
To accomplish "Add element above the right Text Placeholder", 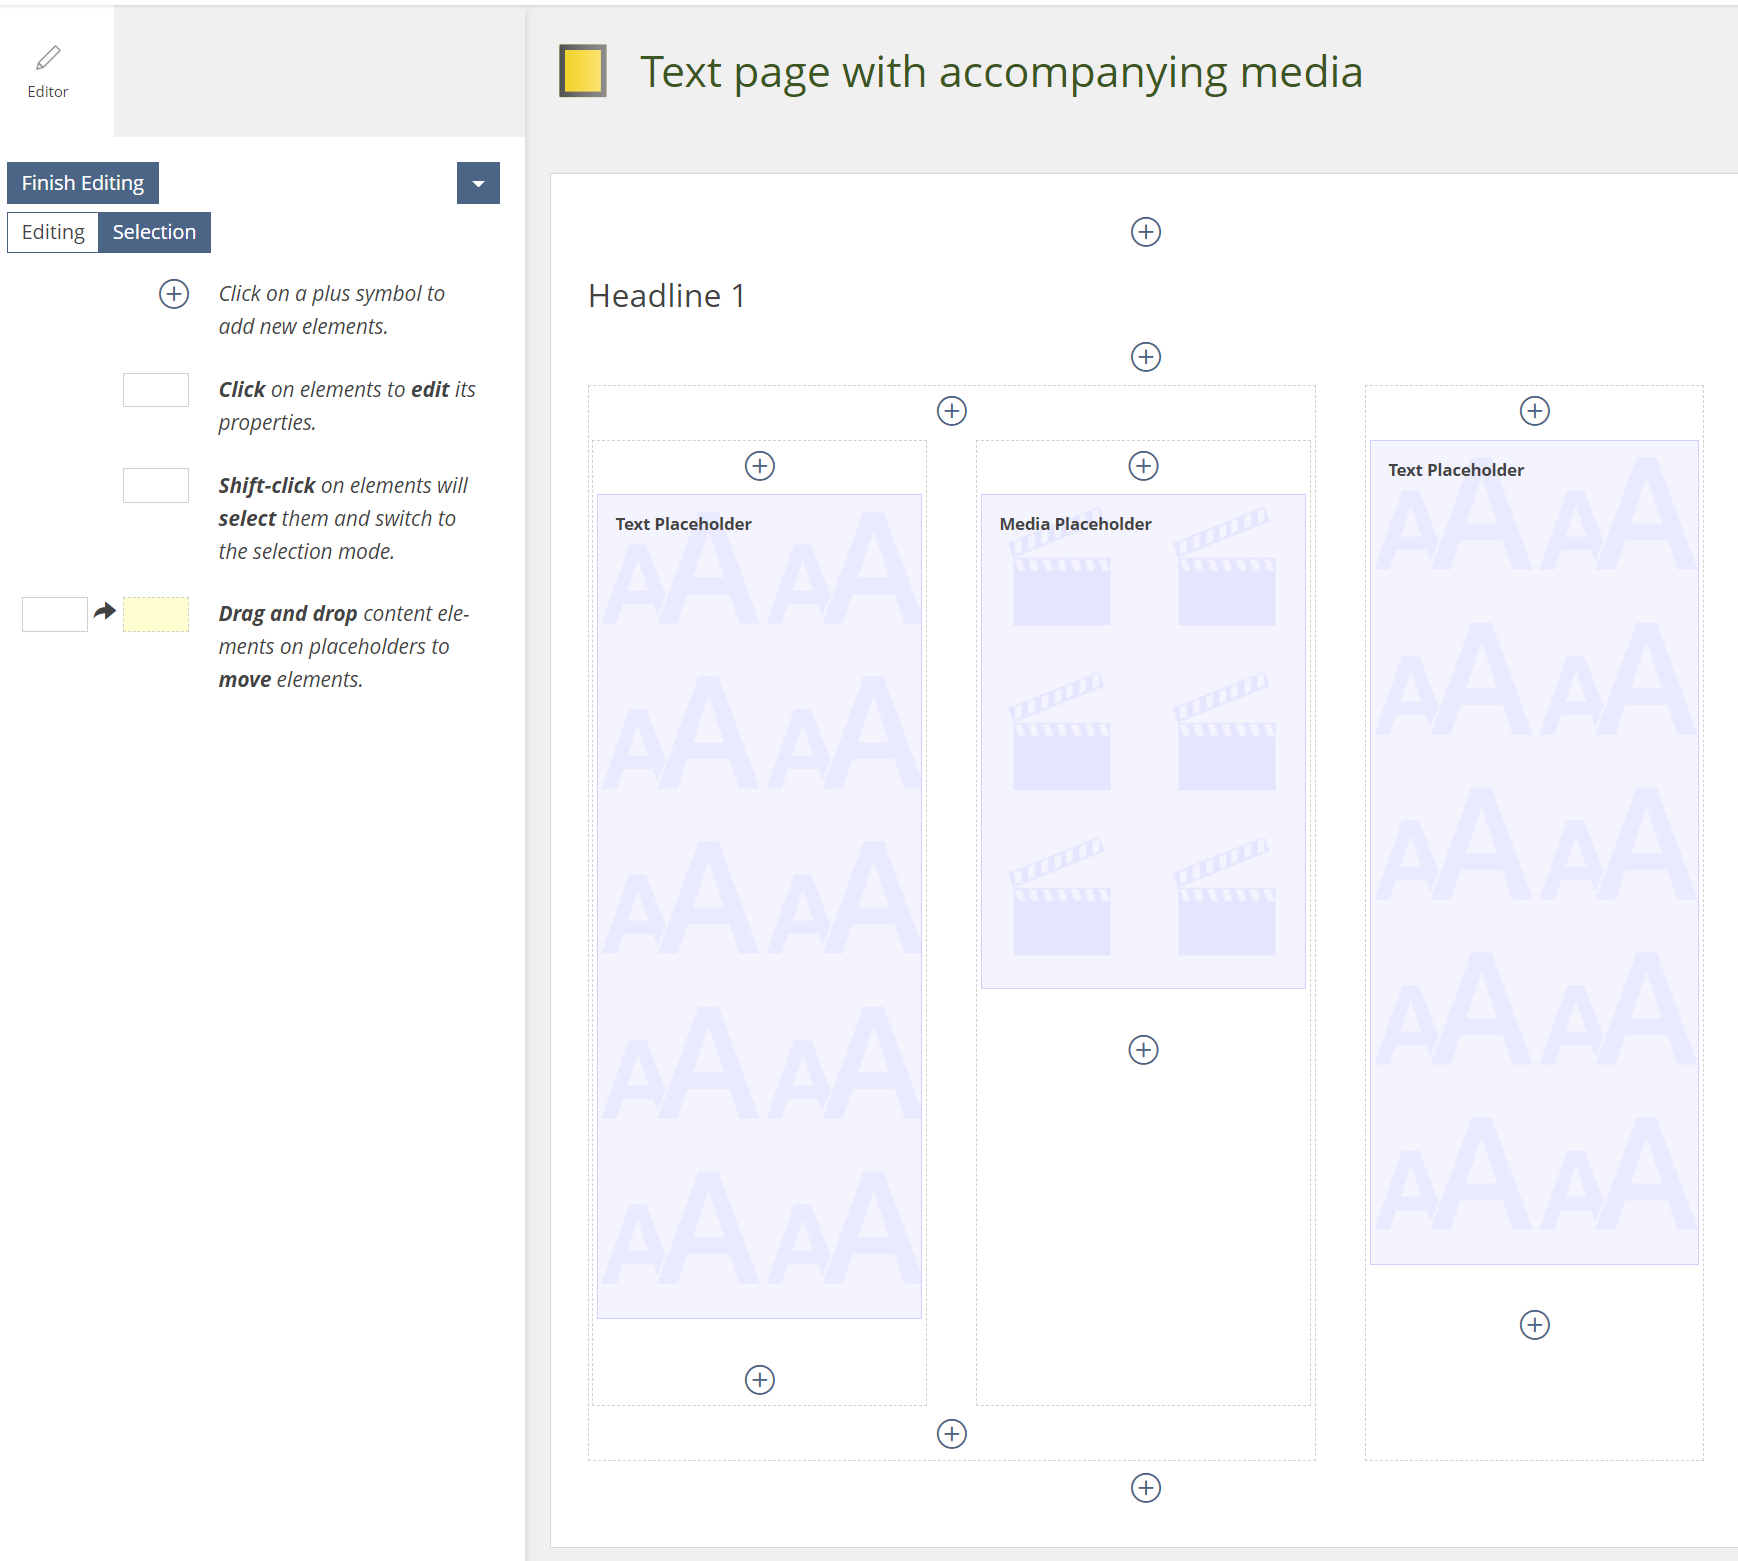I will point(1534,411).
